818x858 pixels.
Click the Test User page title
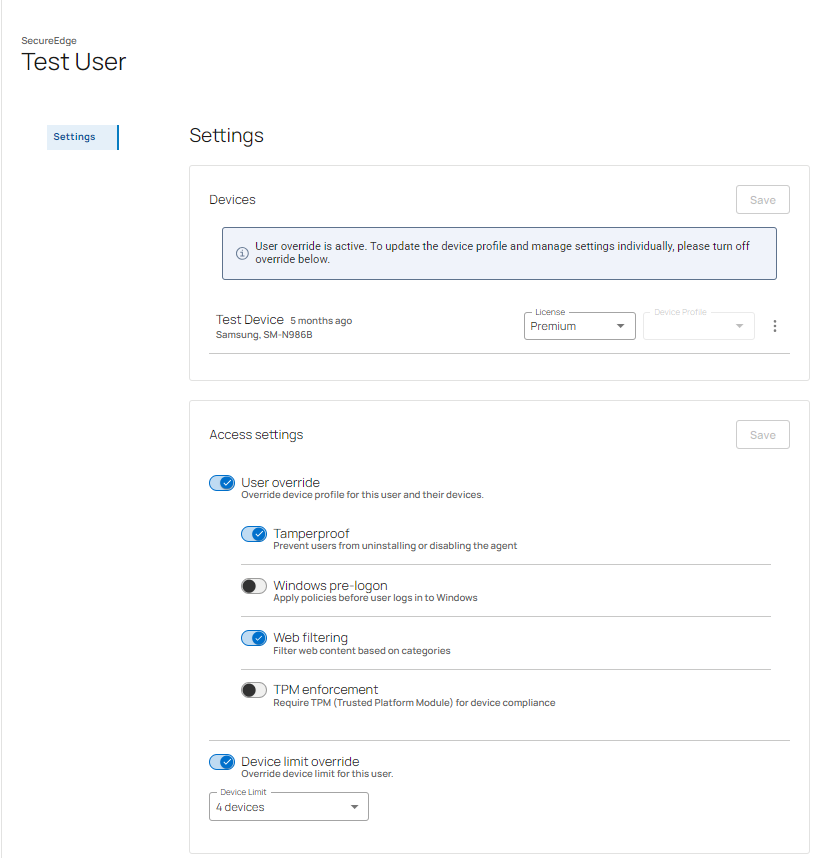(x=74, y=62)
